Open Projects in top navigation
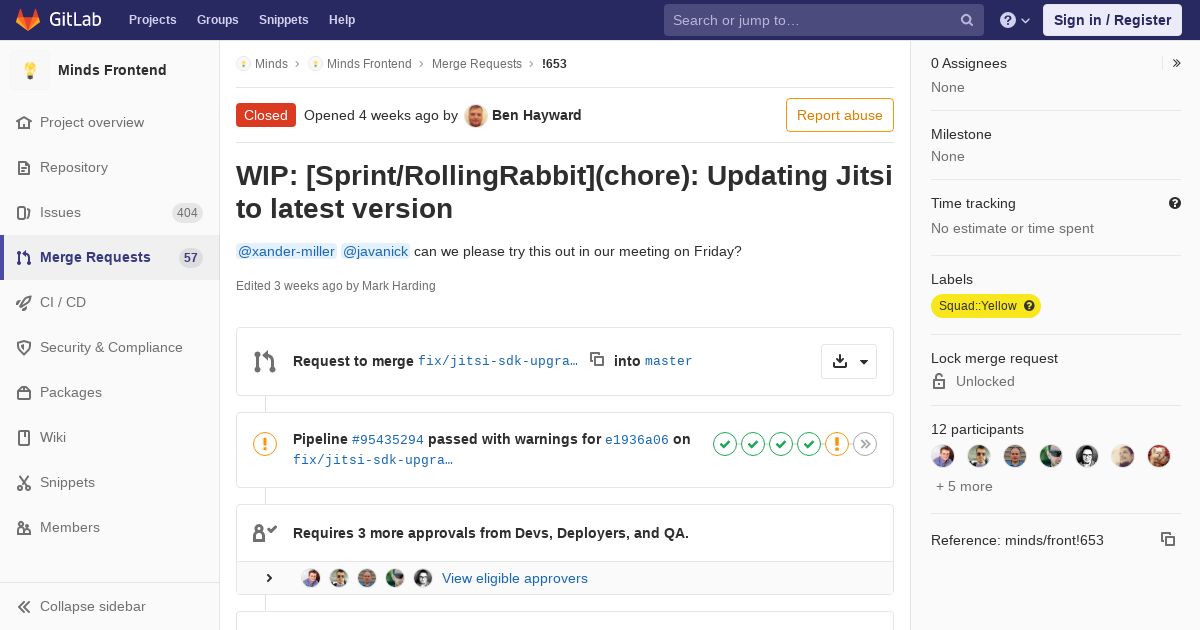The image size is (1200, 630). click(153, 20)
